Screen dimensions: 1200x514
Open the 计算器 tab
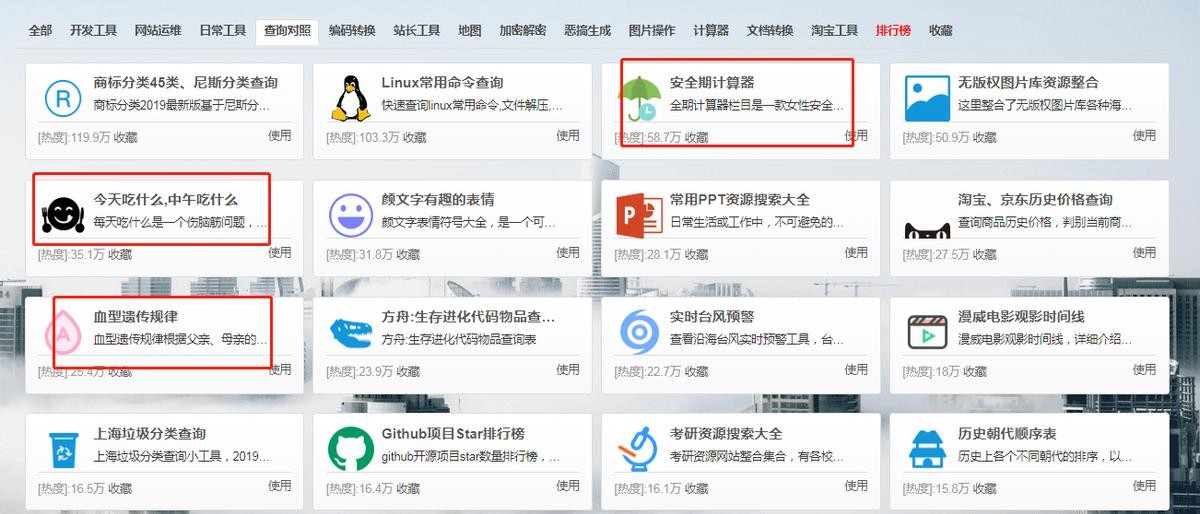click(711, 30)
